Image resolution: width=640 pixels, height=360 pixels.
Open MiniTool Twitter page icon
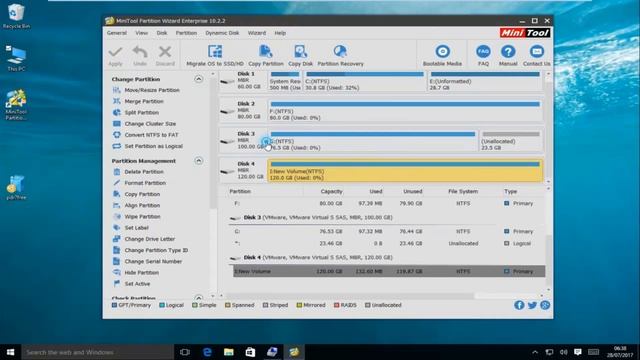[x=532, y=305]
